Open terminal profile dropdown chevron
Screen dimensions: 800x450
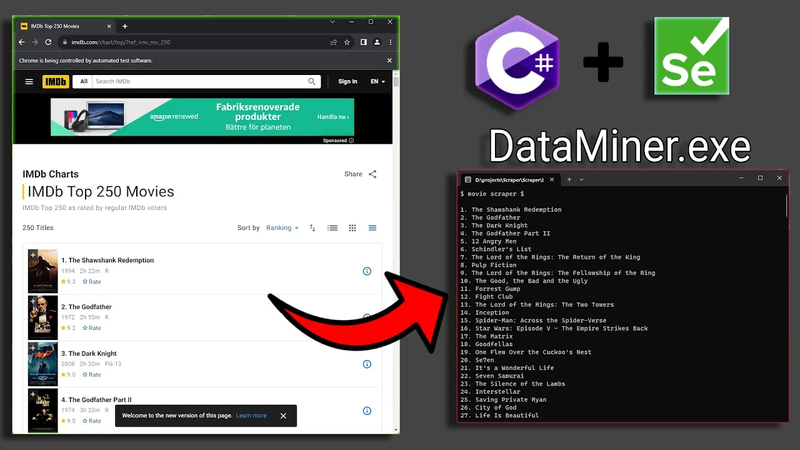tap(582, 180)
